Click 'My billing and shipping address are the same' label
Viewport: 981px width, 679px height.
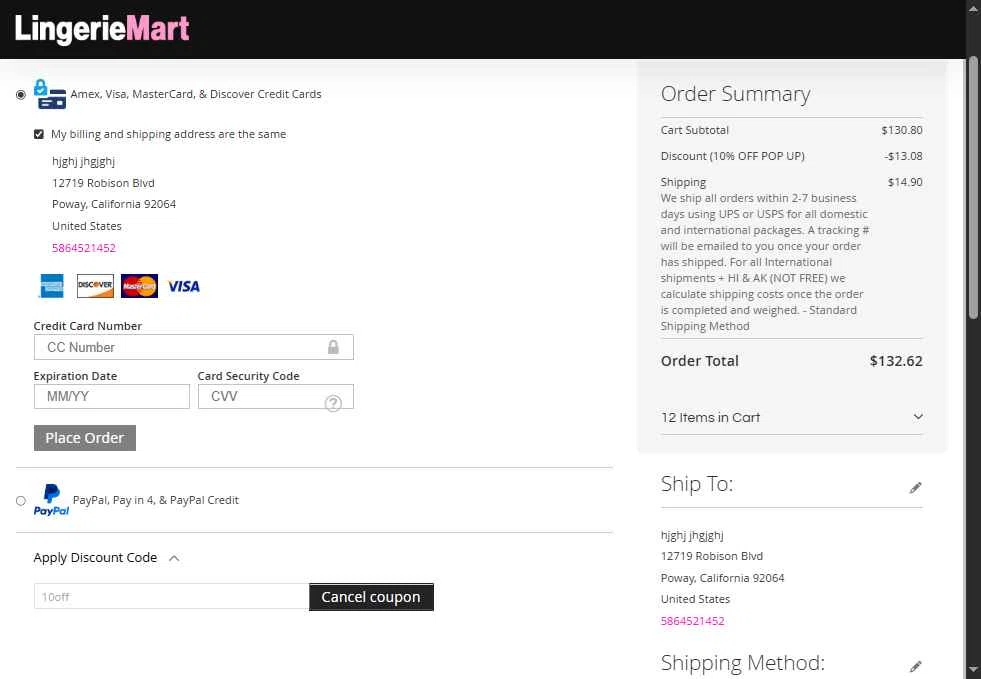point(168,134)
